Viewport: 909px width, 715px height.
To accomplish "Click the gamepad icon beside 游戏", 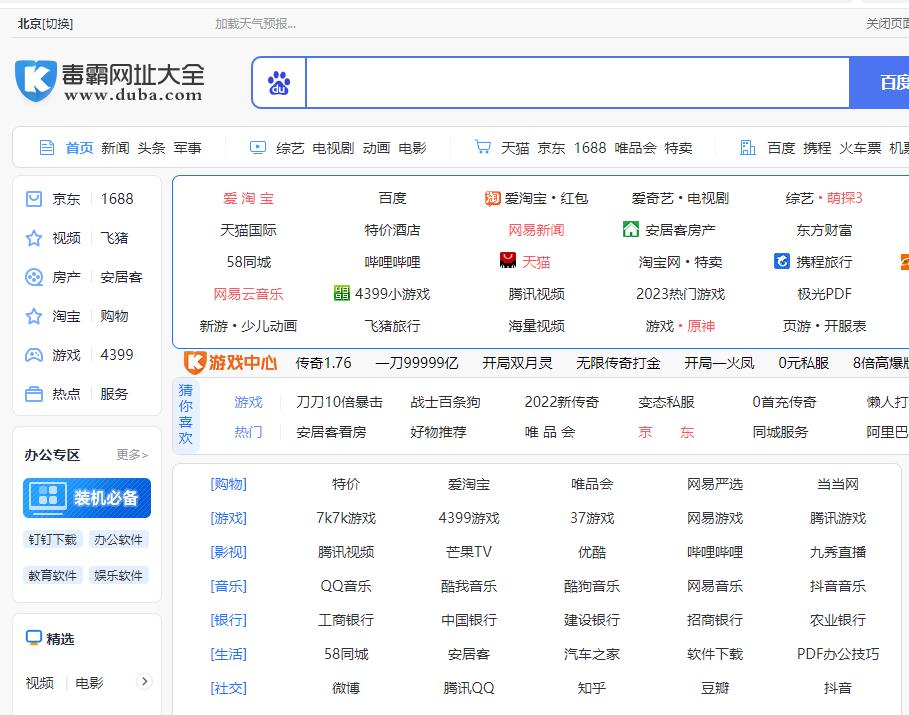I will [x=34, y=355].
